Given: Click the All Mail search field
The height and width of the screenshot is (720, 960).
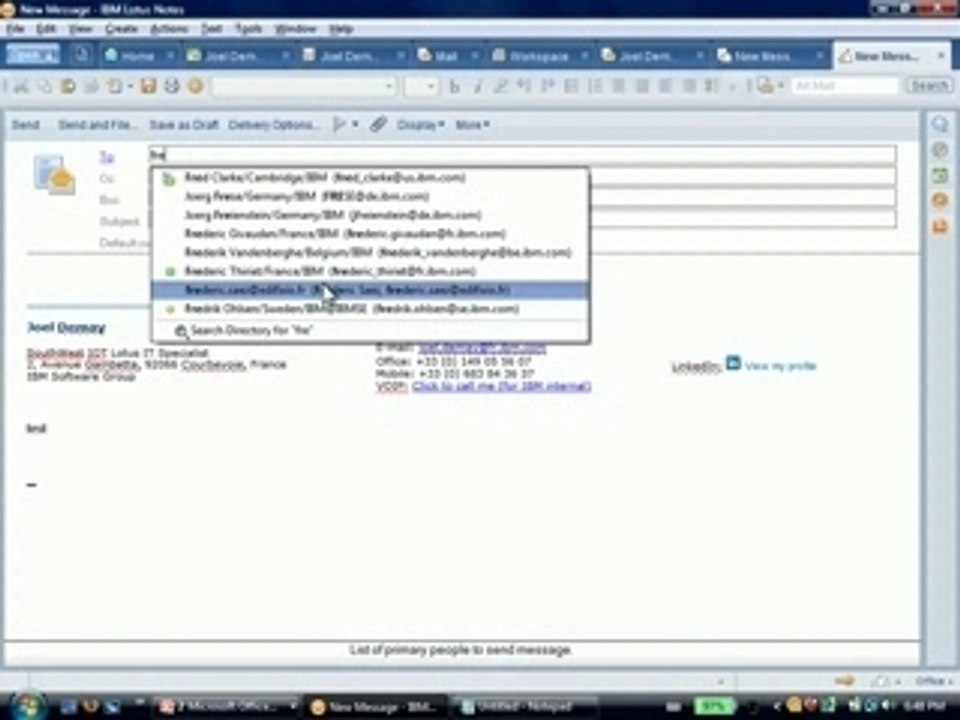Looking at the screenshot, I should coord(844,86).
